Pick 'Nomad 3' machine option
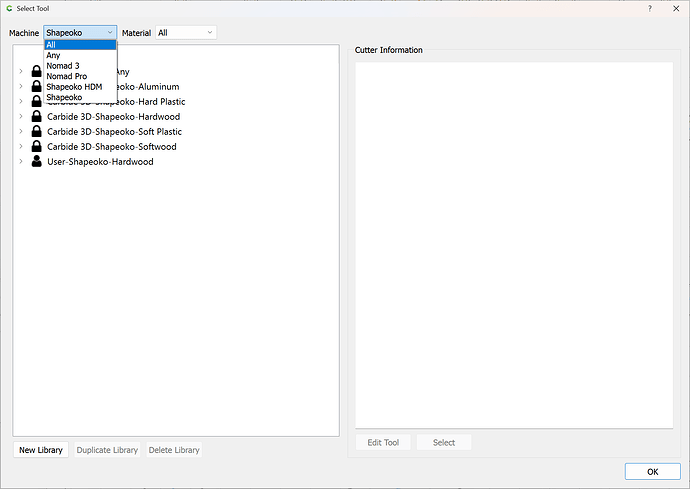Image resolution: width=690 pixels, height=489 pixels. (x=81, y=66)
